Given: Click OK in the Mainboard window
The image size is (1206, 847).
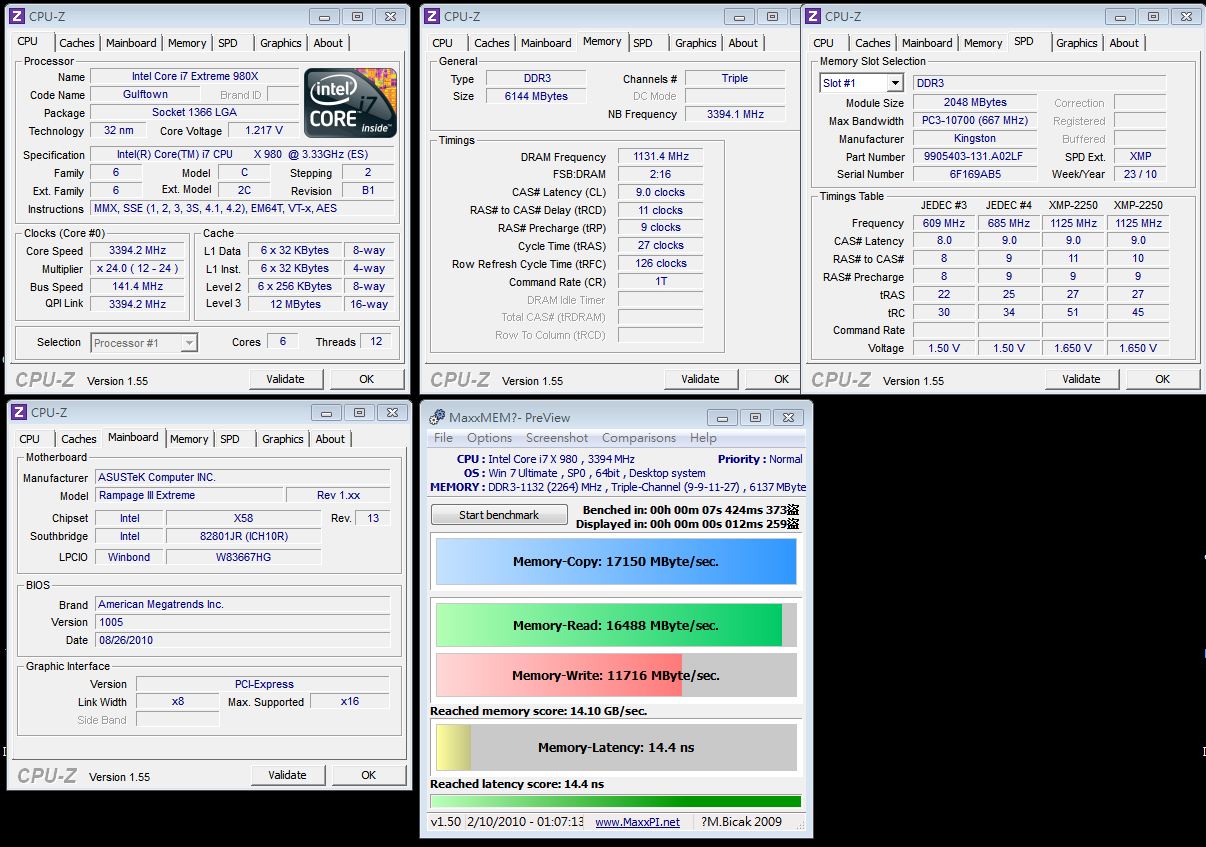Looking at the screenshot, I should coord(368,775).
